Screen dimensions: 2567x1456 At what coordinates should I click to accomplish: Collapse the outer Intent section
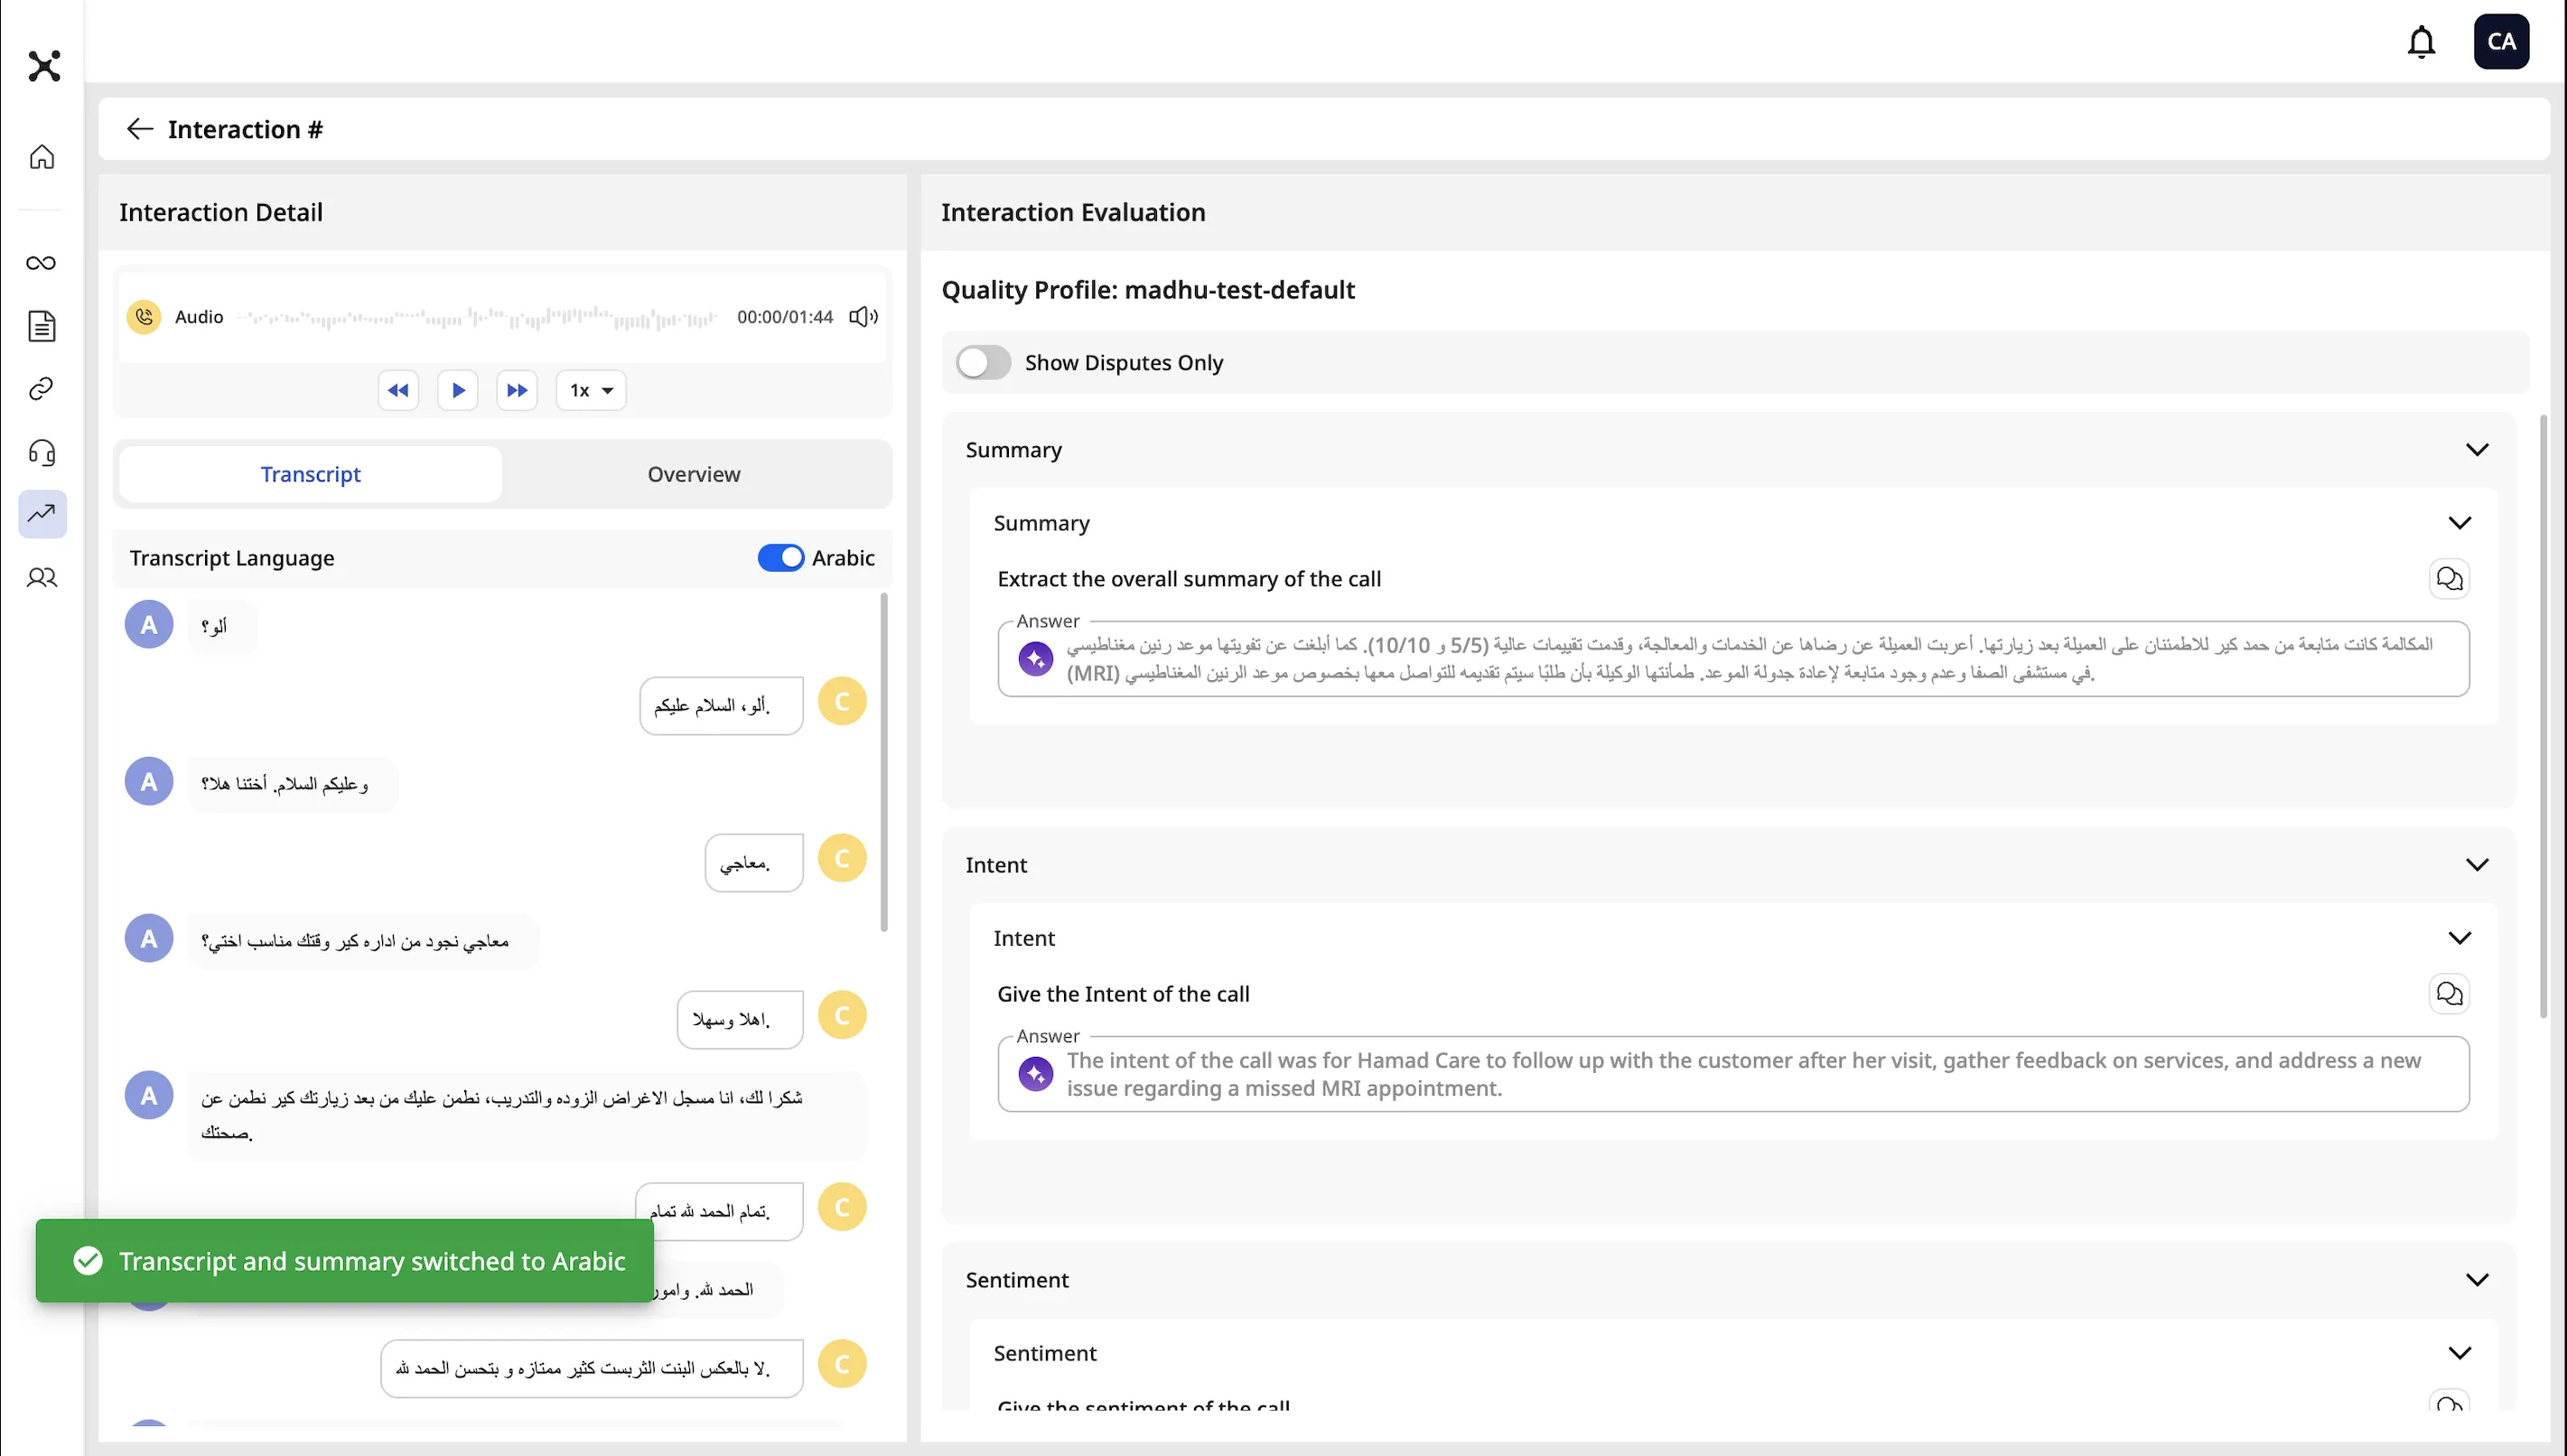click(x=2476, y=865)
